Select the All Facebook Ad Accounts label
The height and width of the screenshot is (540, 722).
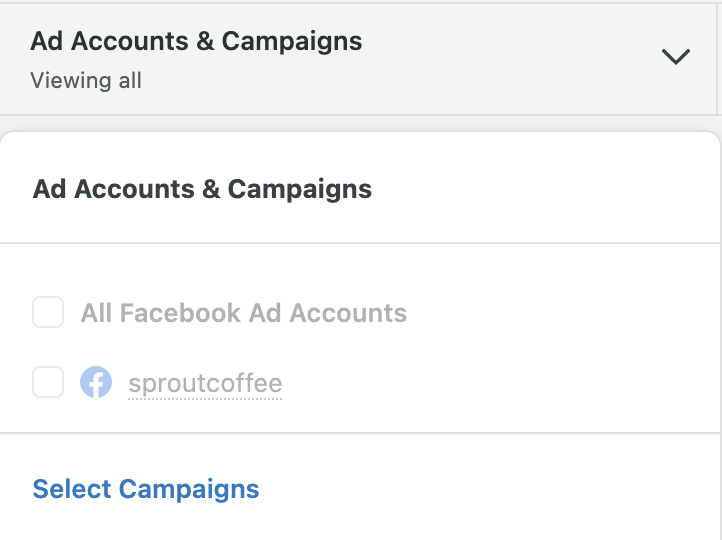click(244, 313)
